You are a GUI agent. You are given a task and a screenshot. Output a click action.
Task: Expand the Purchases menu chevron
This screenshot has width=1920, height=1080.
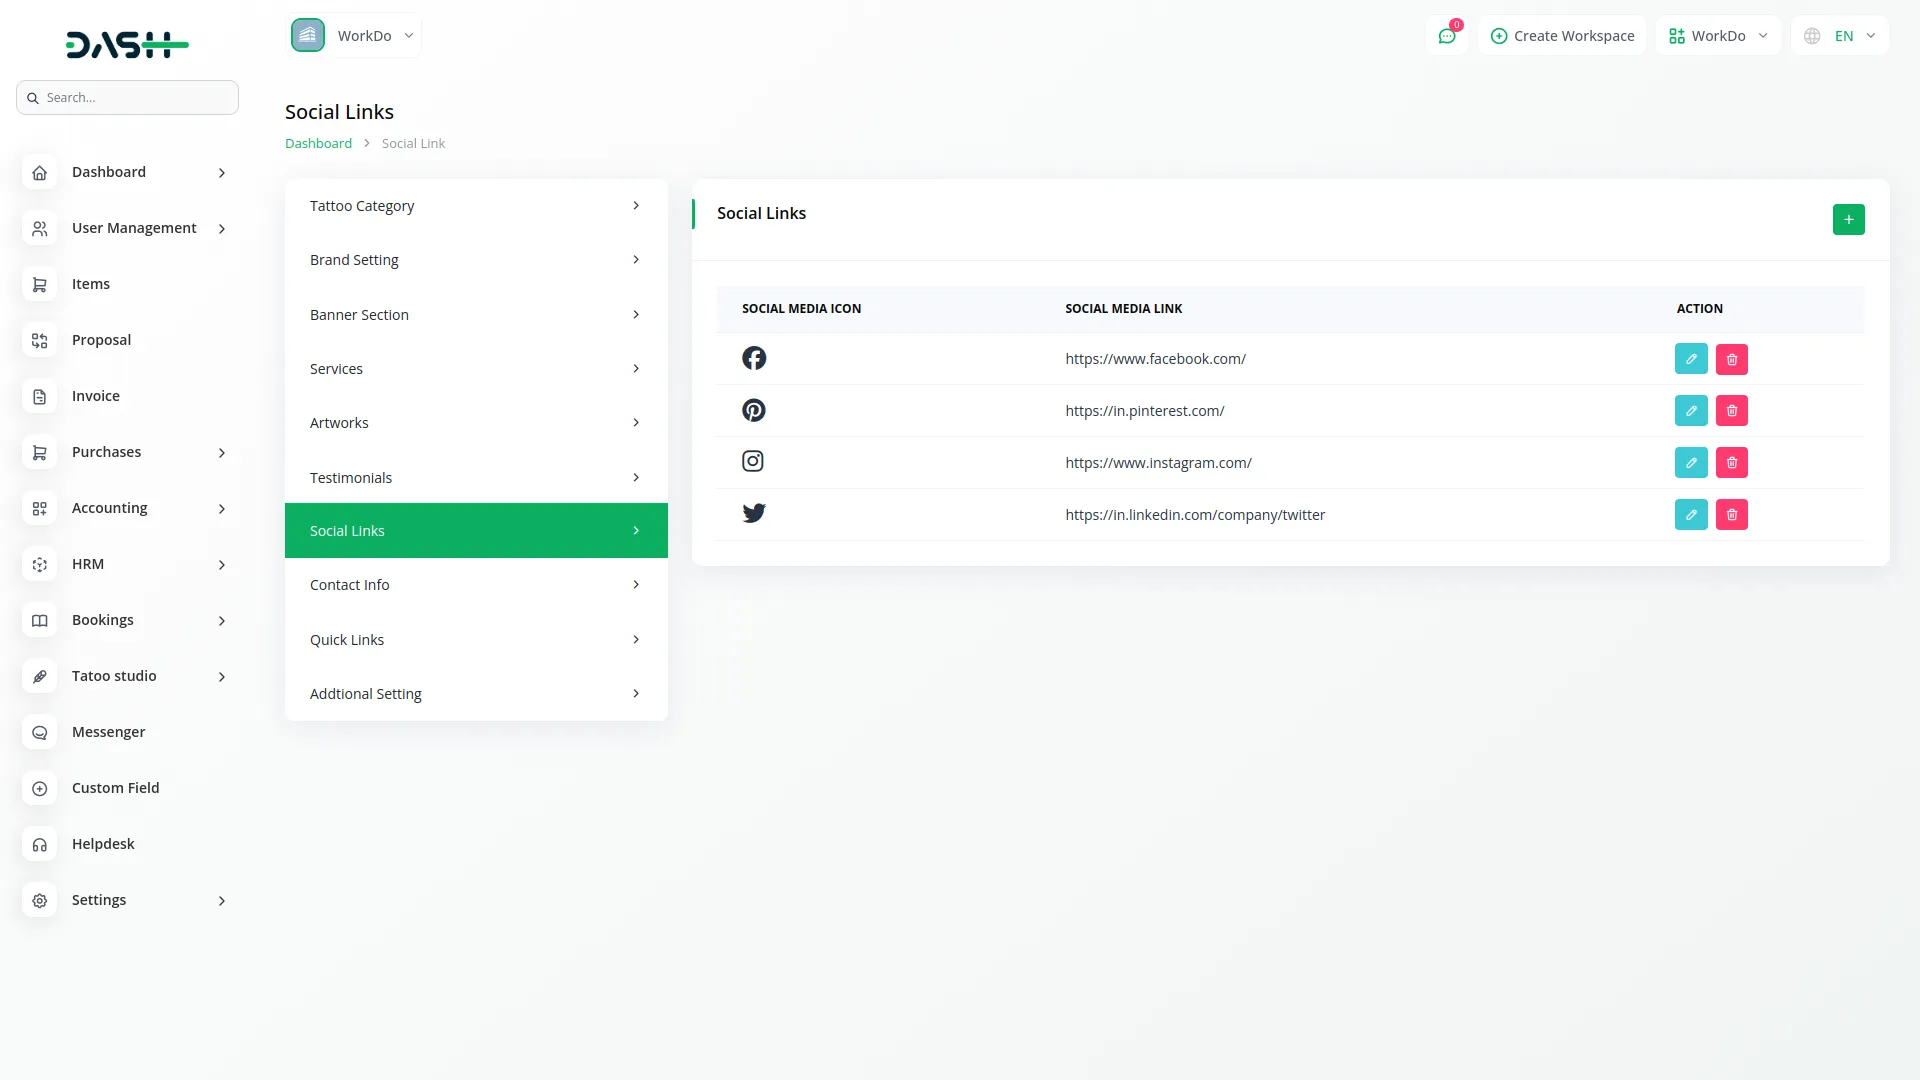(x=222, y=453)
